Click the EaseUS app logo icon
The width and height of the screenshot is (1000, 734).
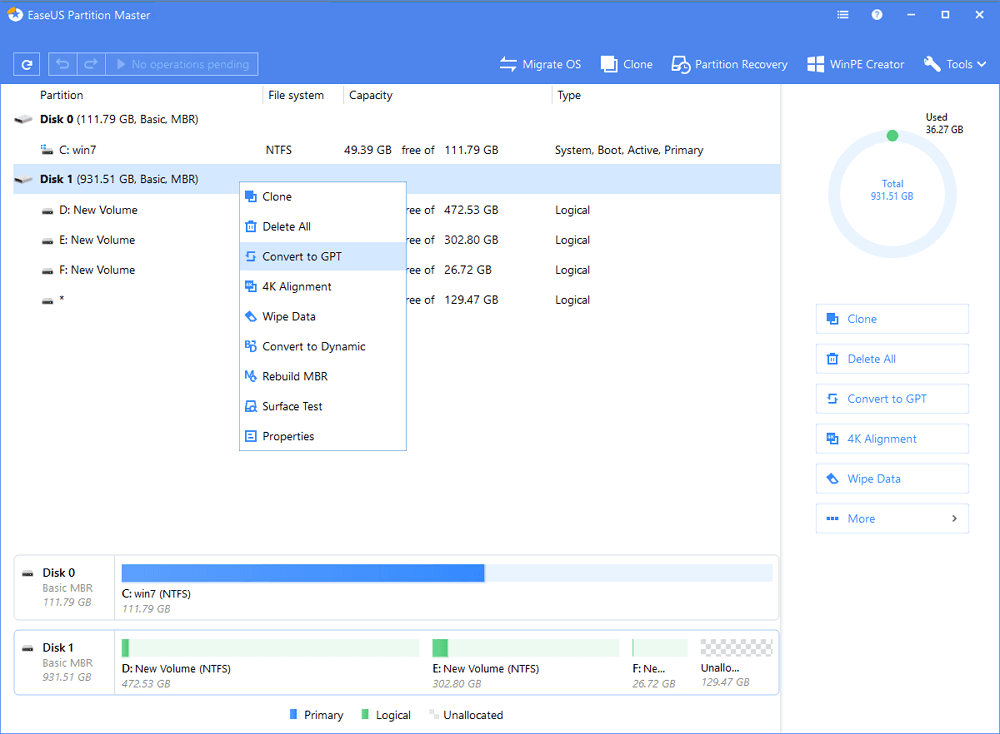click(15, 15)
